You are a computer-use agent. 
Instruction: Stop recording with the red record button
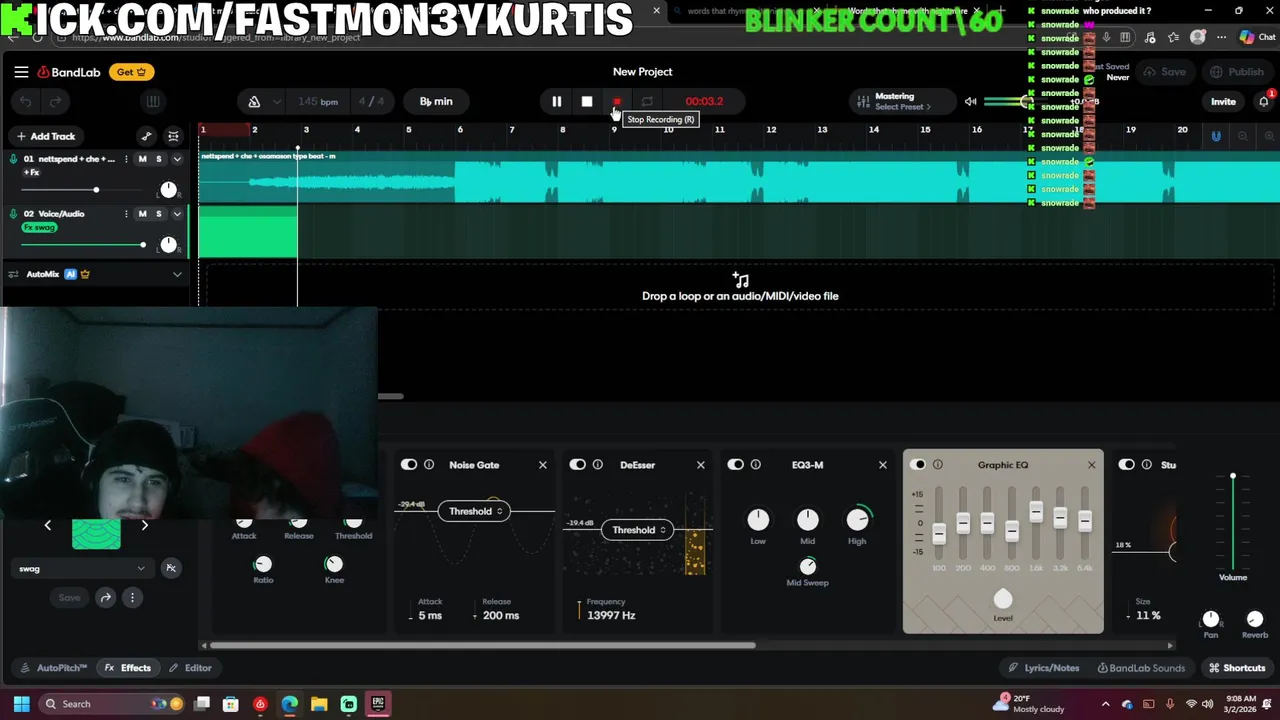pyautogui.click(x=617, y=101)
